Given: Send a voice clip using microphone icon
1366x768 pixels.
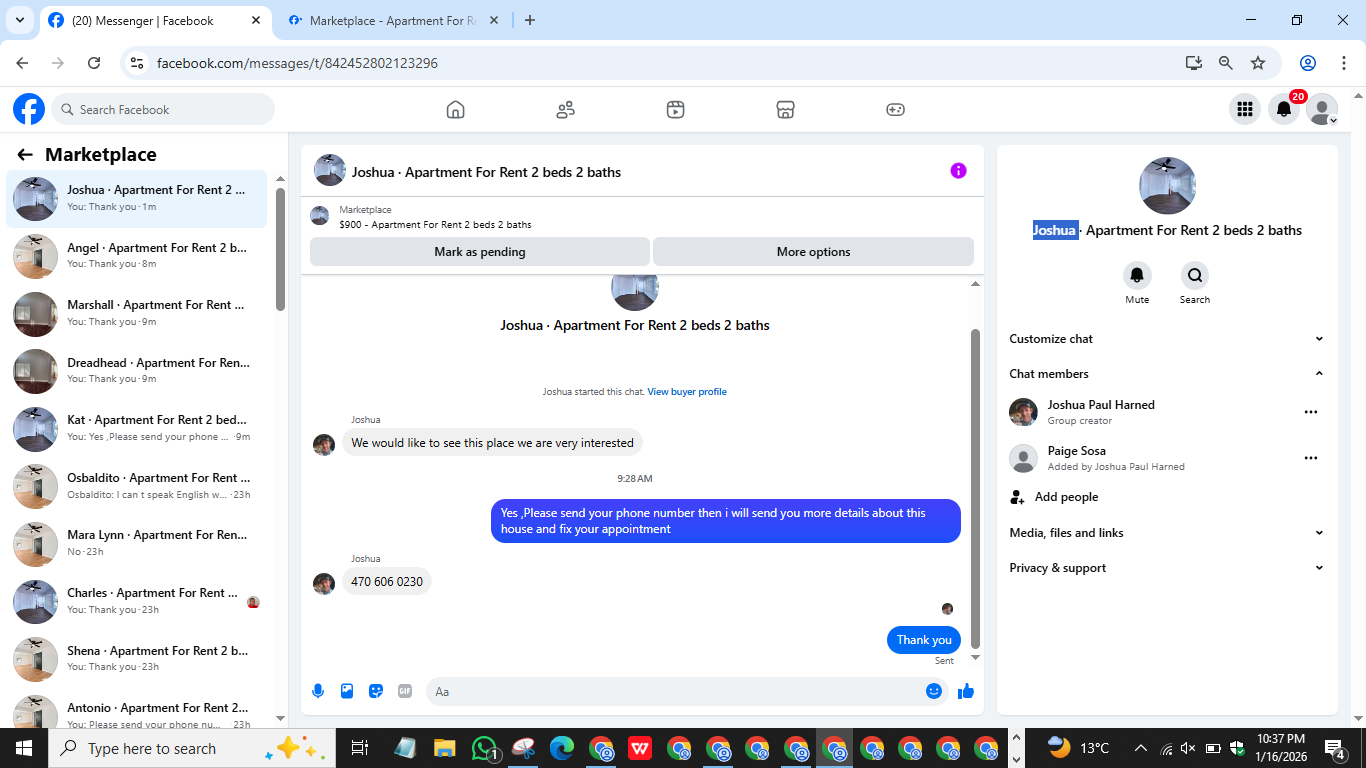Looking at the screenshot, I should point(318,691).
